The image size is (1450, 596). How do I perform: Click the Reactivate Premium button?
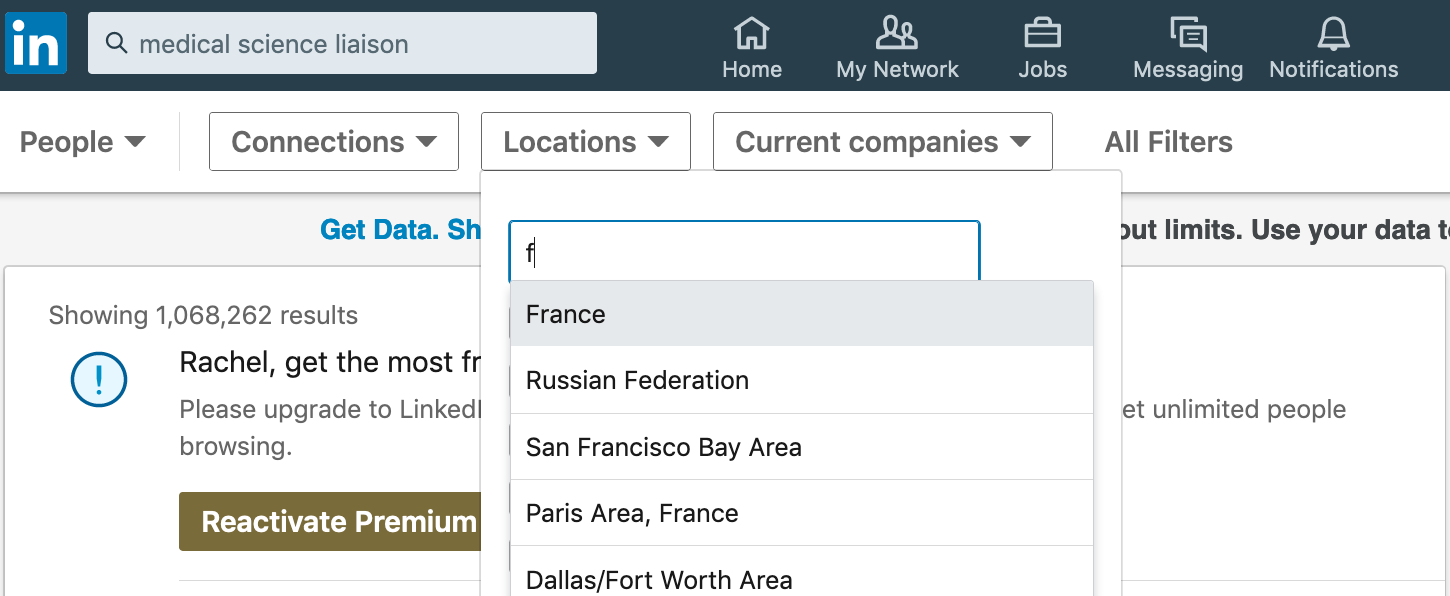pos(330,521)
